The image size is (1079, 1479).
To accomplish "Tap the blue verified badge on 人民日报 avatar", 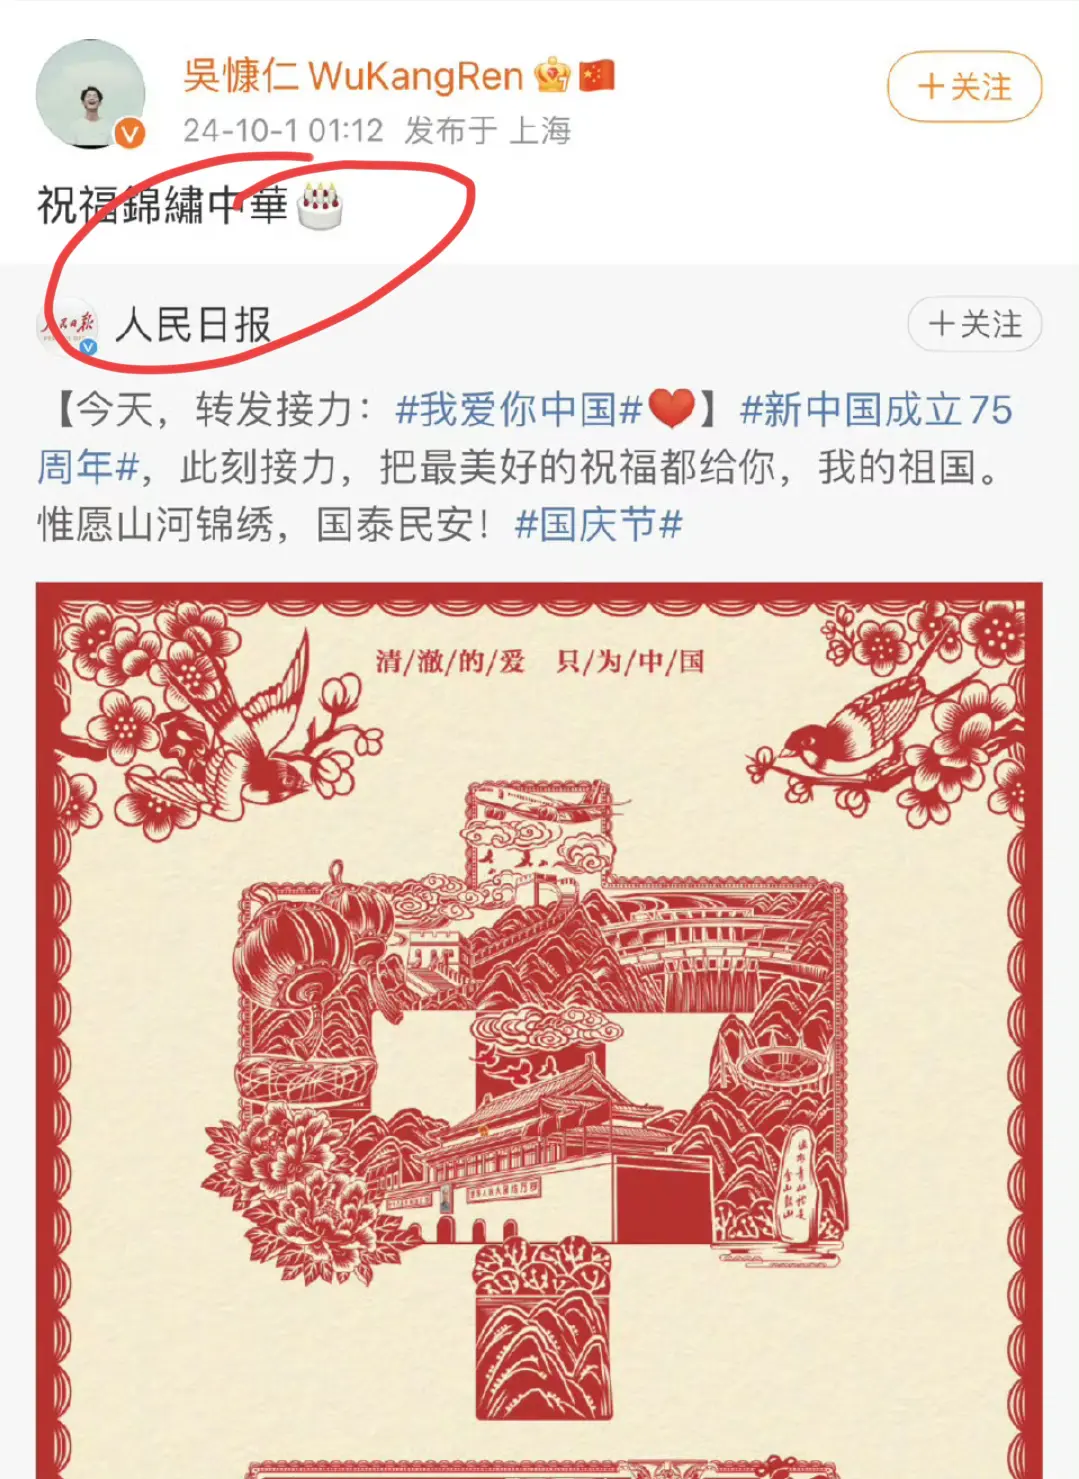I will point(88,346).
